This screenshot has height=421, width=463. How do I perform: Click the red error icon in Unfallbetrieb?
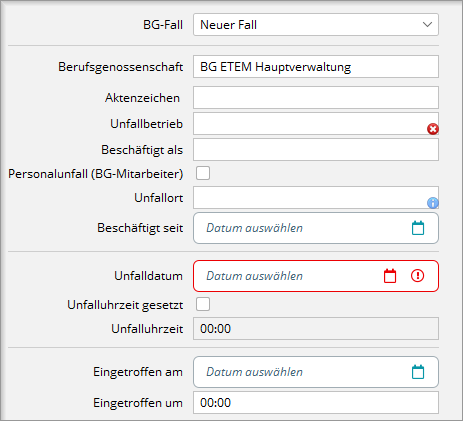tap(433, 129)
